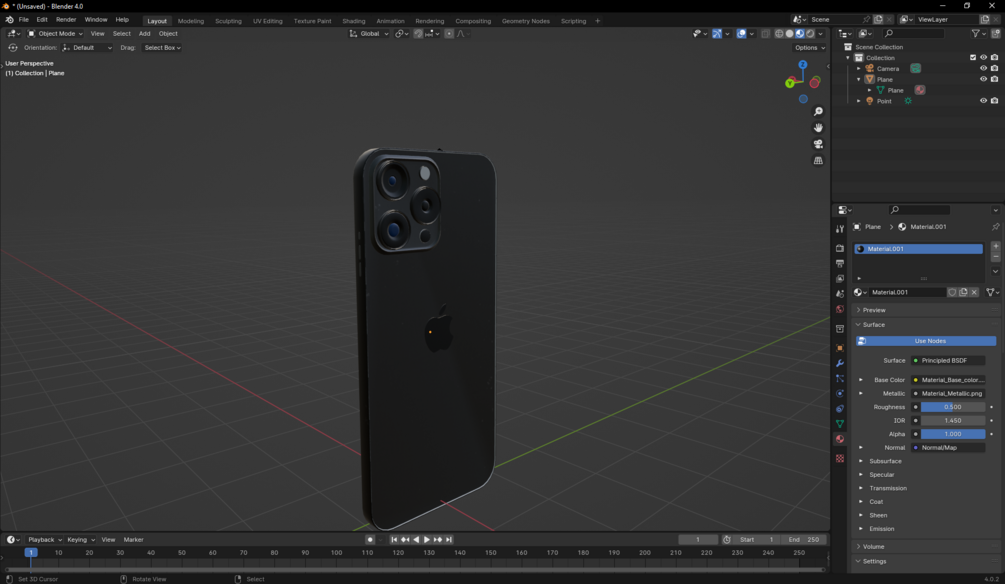Click the IOR 1.450 value field
Image resolution: width=1005 pixels, height=584 pixels.
(x=952, y=421)
